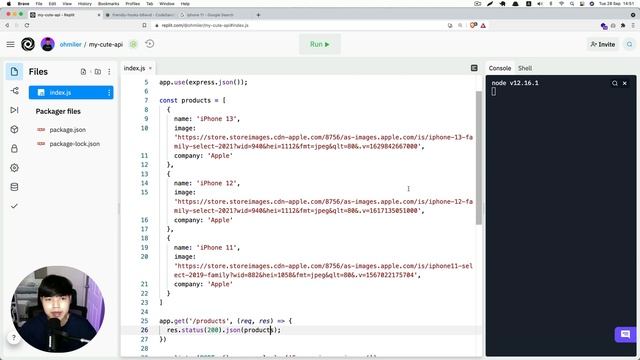Click the macOS Apple menu
640x360 pixels.
[9, 4]
